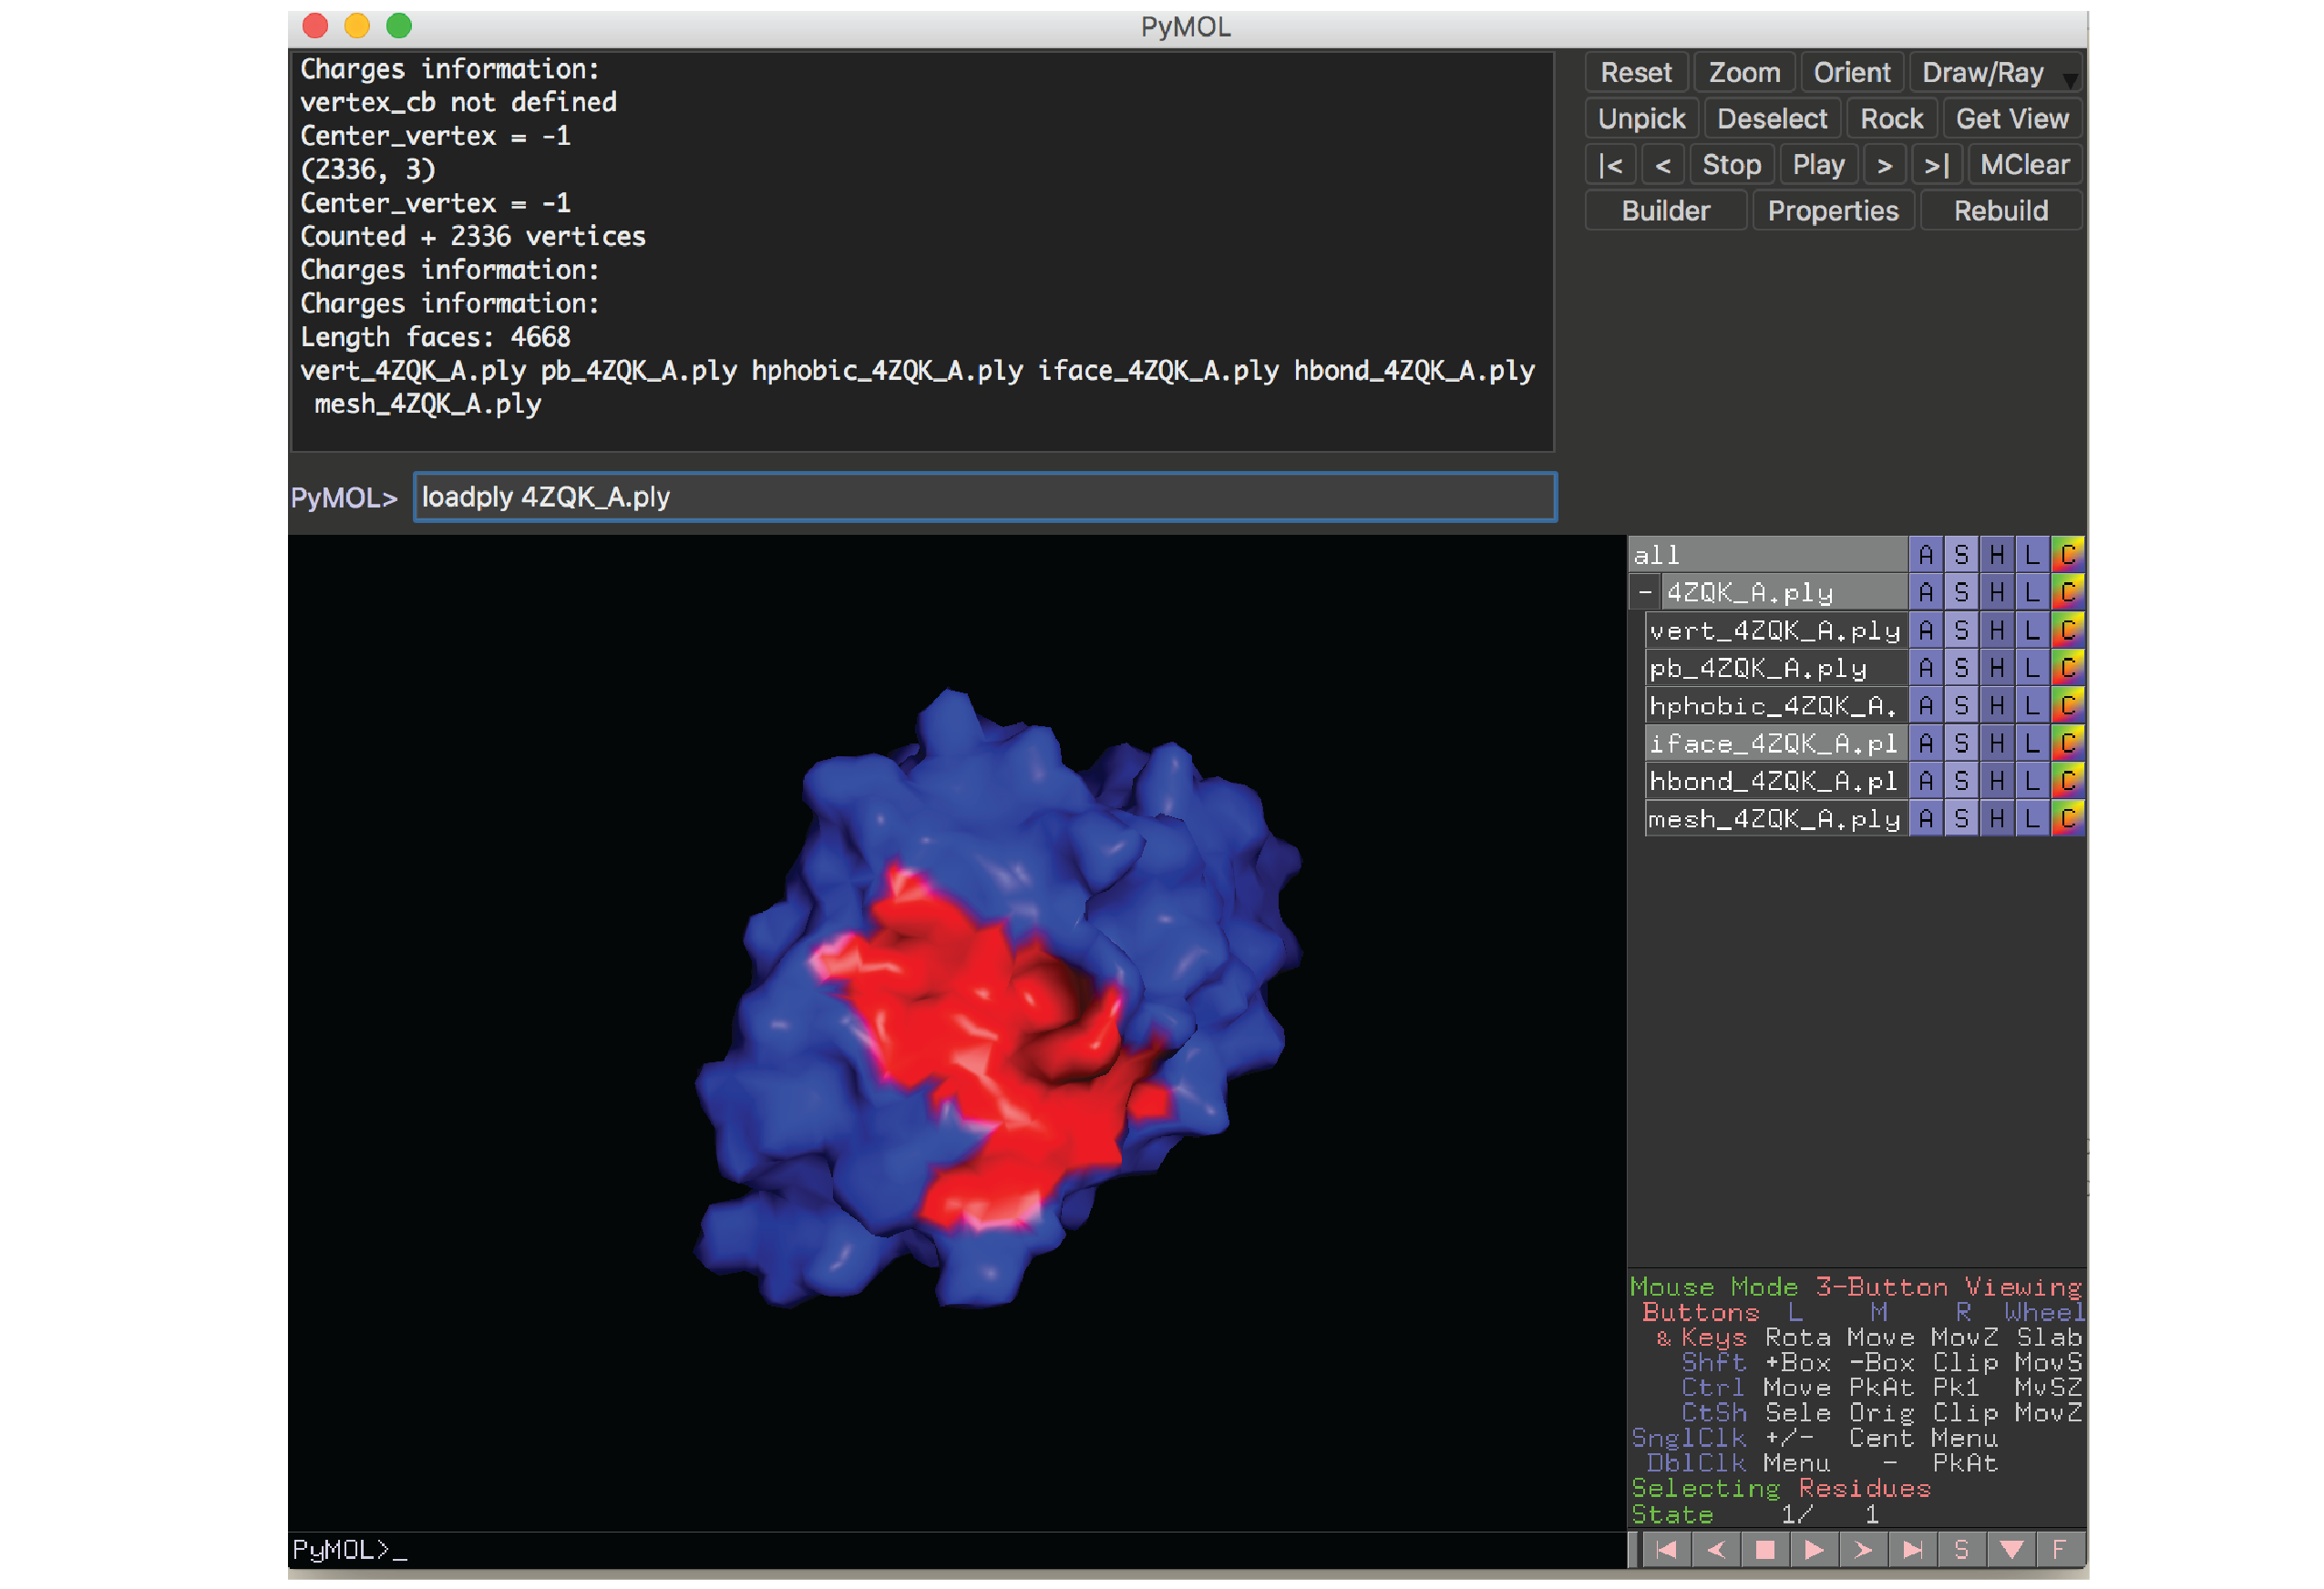Click the bottom S sequence icon
The width and height of the screenshot is (2324, 1589).
coord(1961,1549)
